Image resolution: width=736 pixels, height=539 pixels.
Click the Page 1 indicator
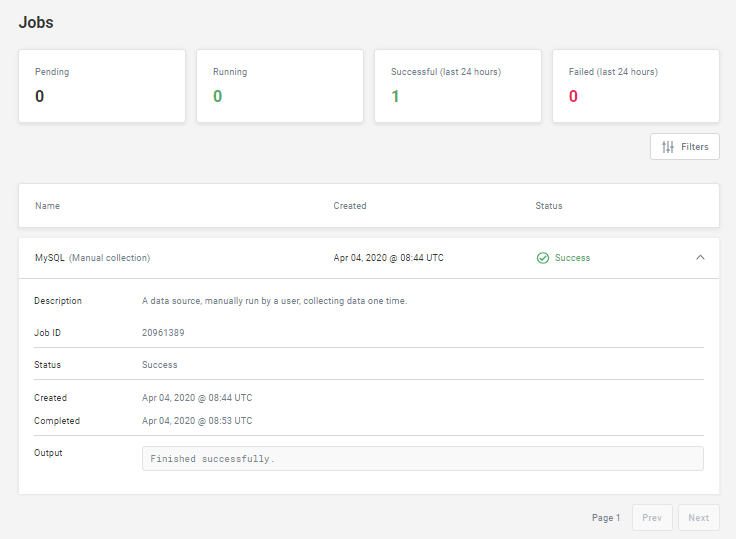(606, 518)
